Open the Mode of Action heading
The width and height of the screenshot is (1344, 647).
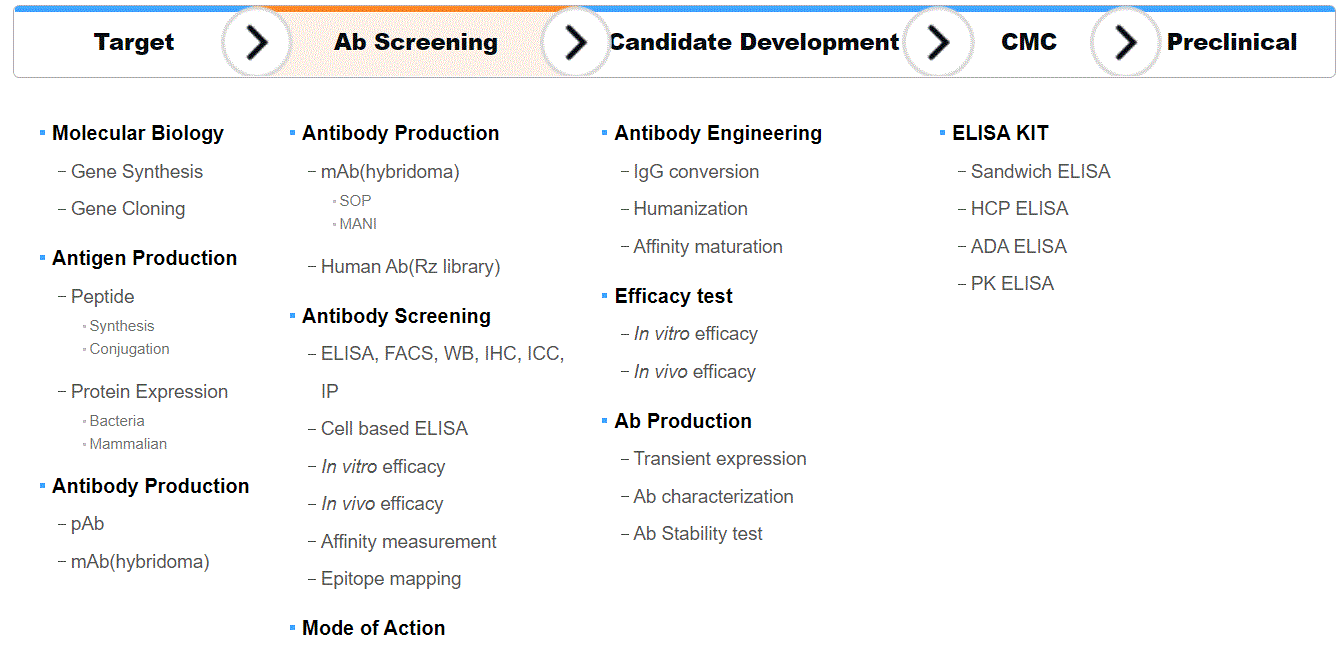click(x=374, y=628)
